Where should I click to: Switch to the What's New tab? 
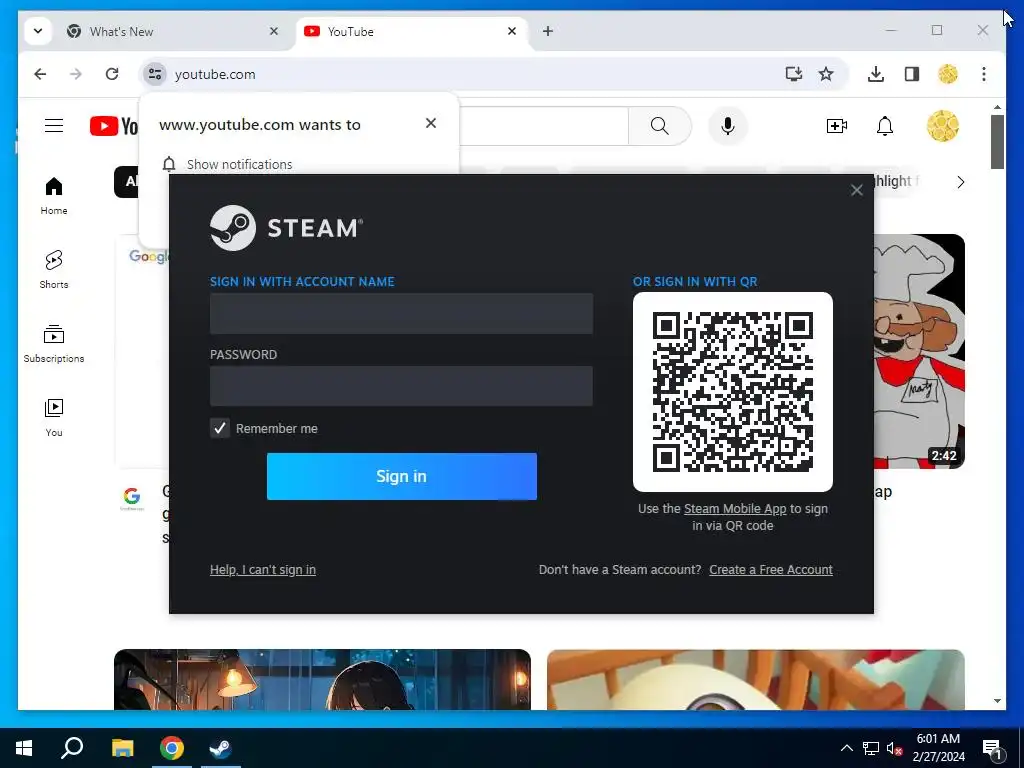(x=173, y=31)
